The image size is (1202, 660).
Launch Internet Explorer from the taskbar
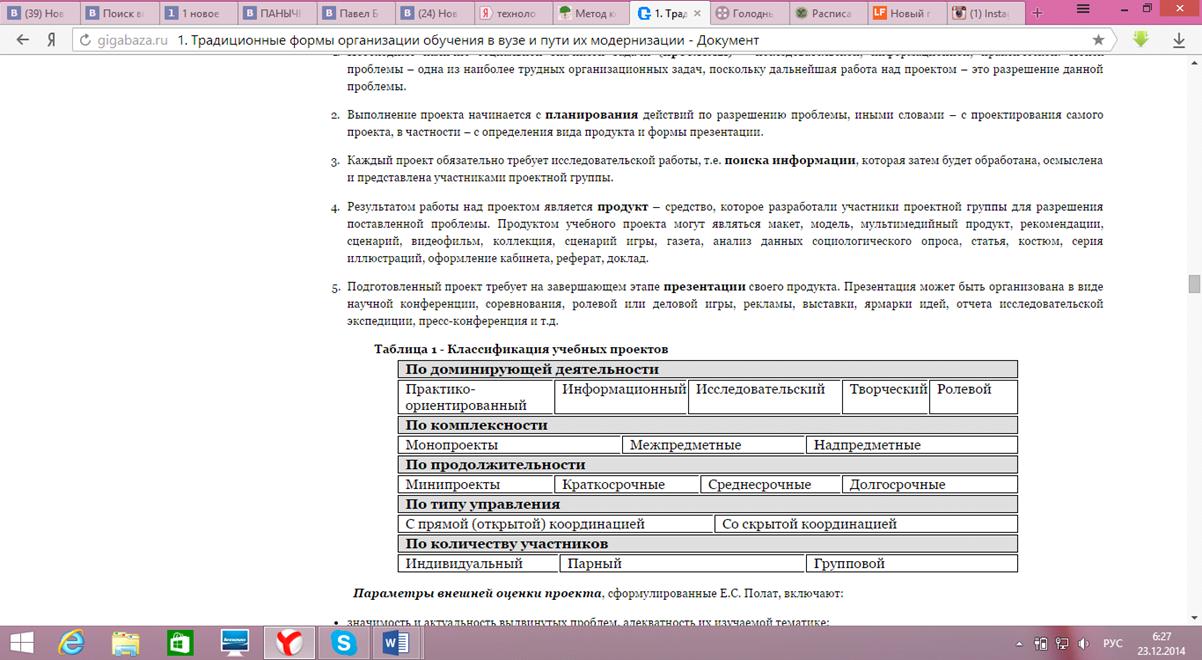72,642
